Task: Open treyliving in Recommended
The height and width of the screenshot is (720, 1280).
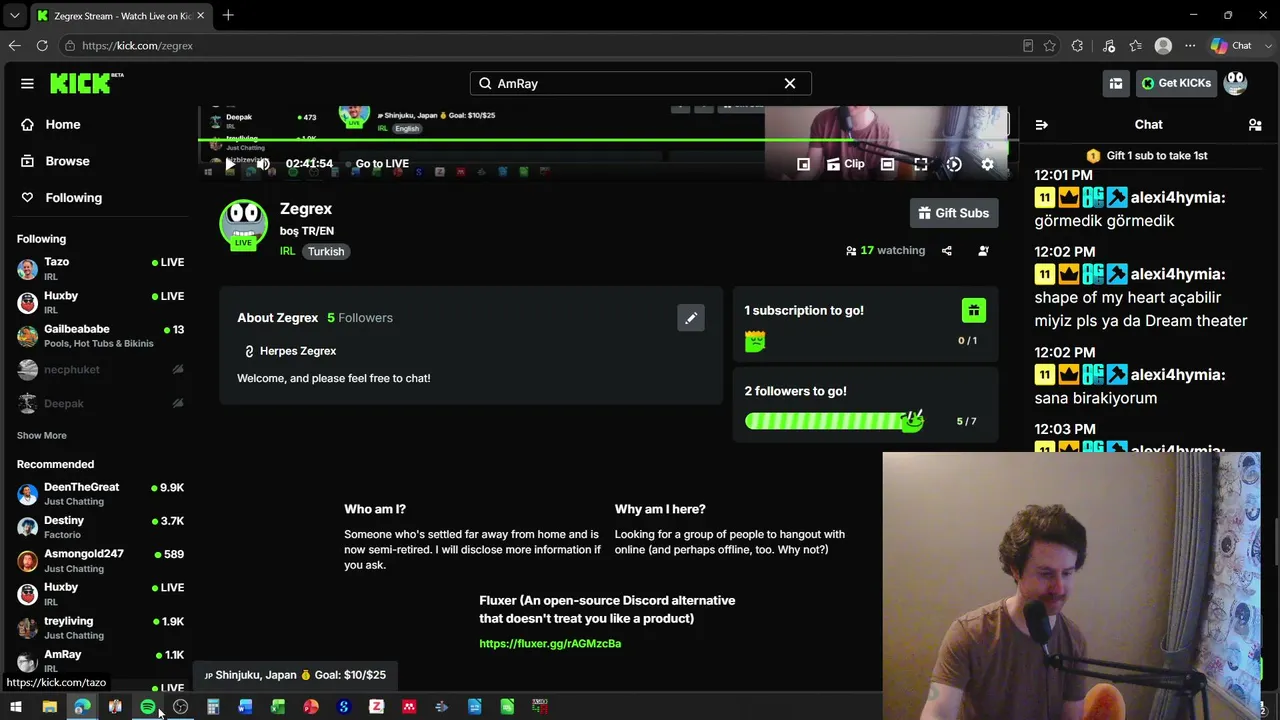Action: pos(100,627)
